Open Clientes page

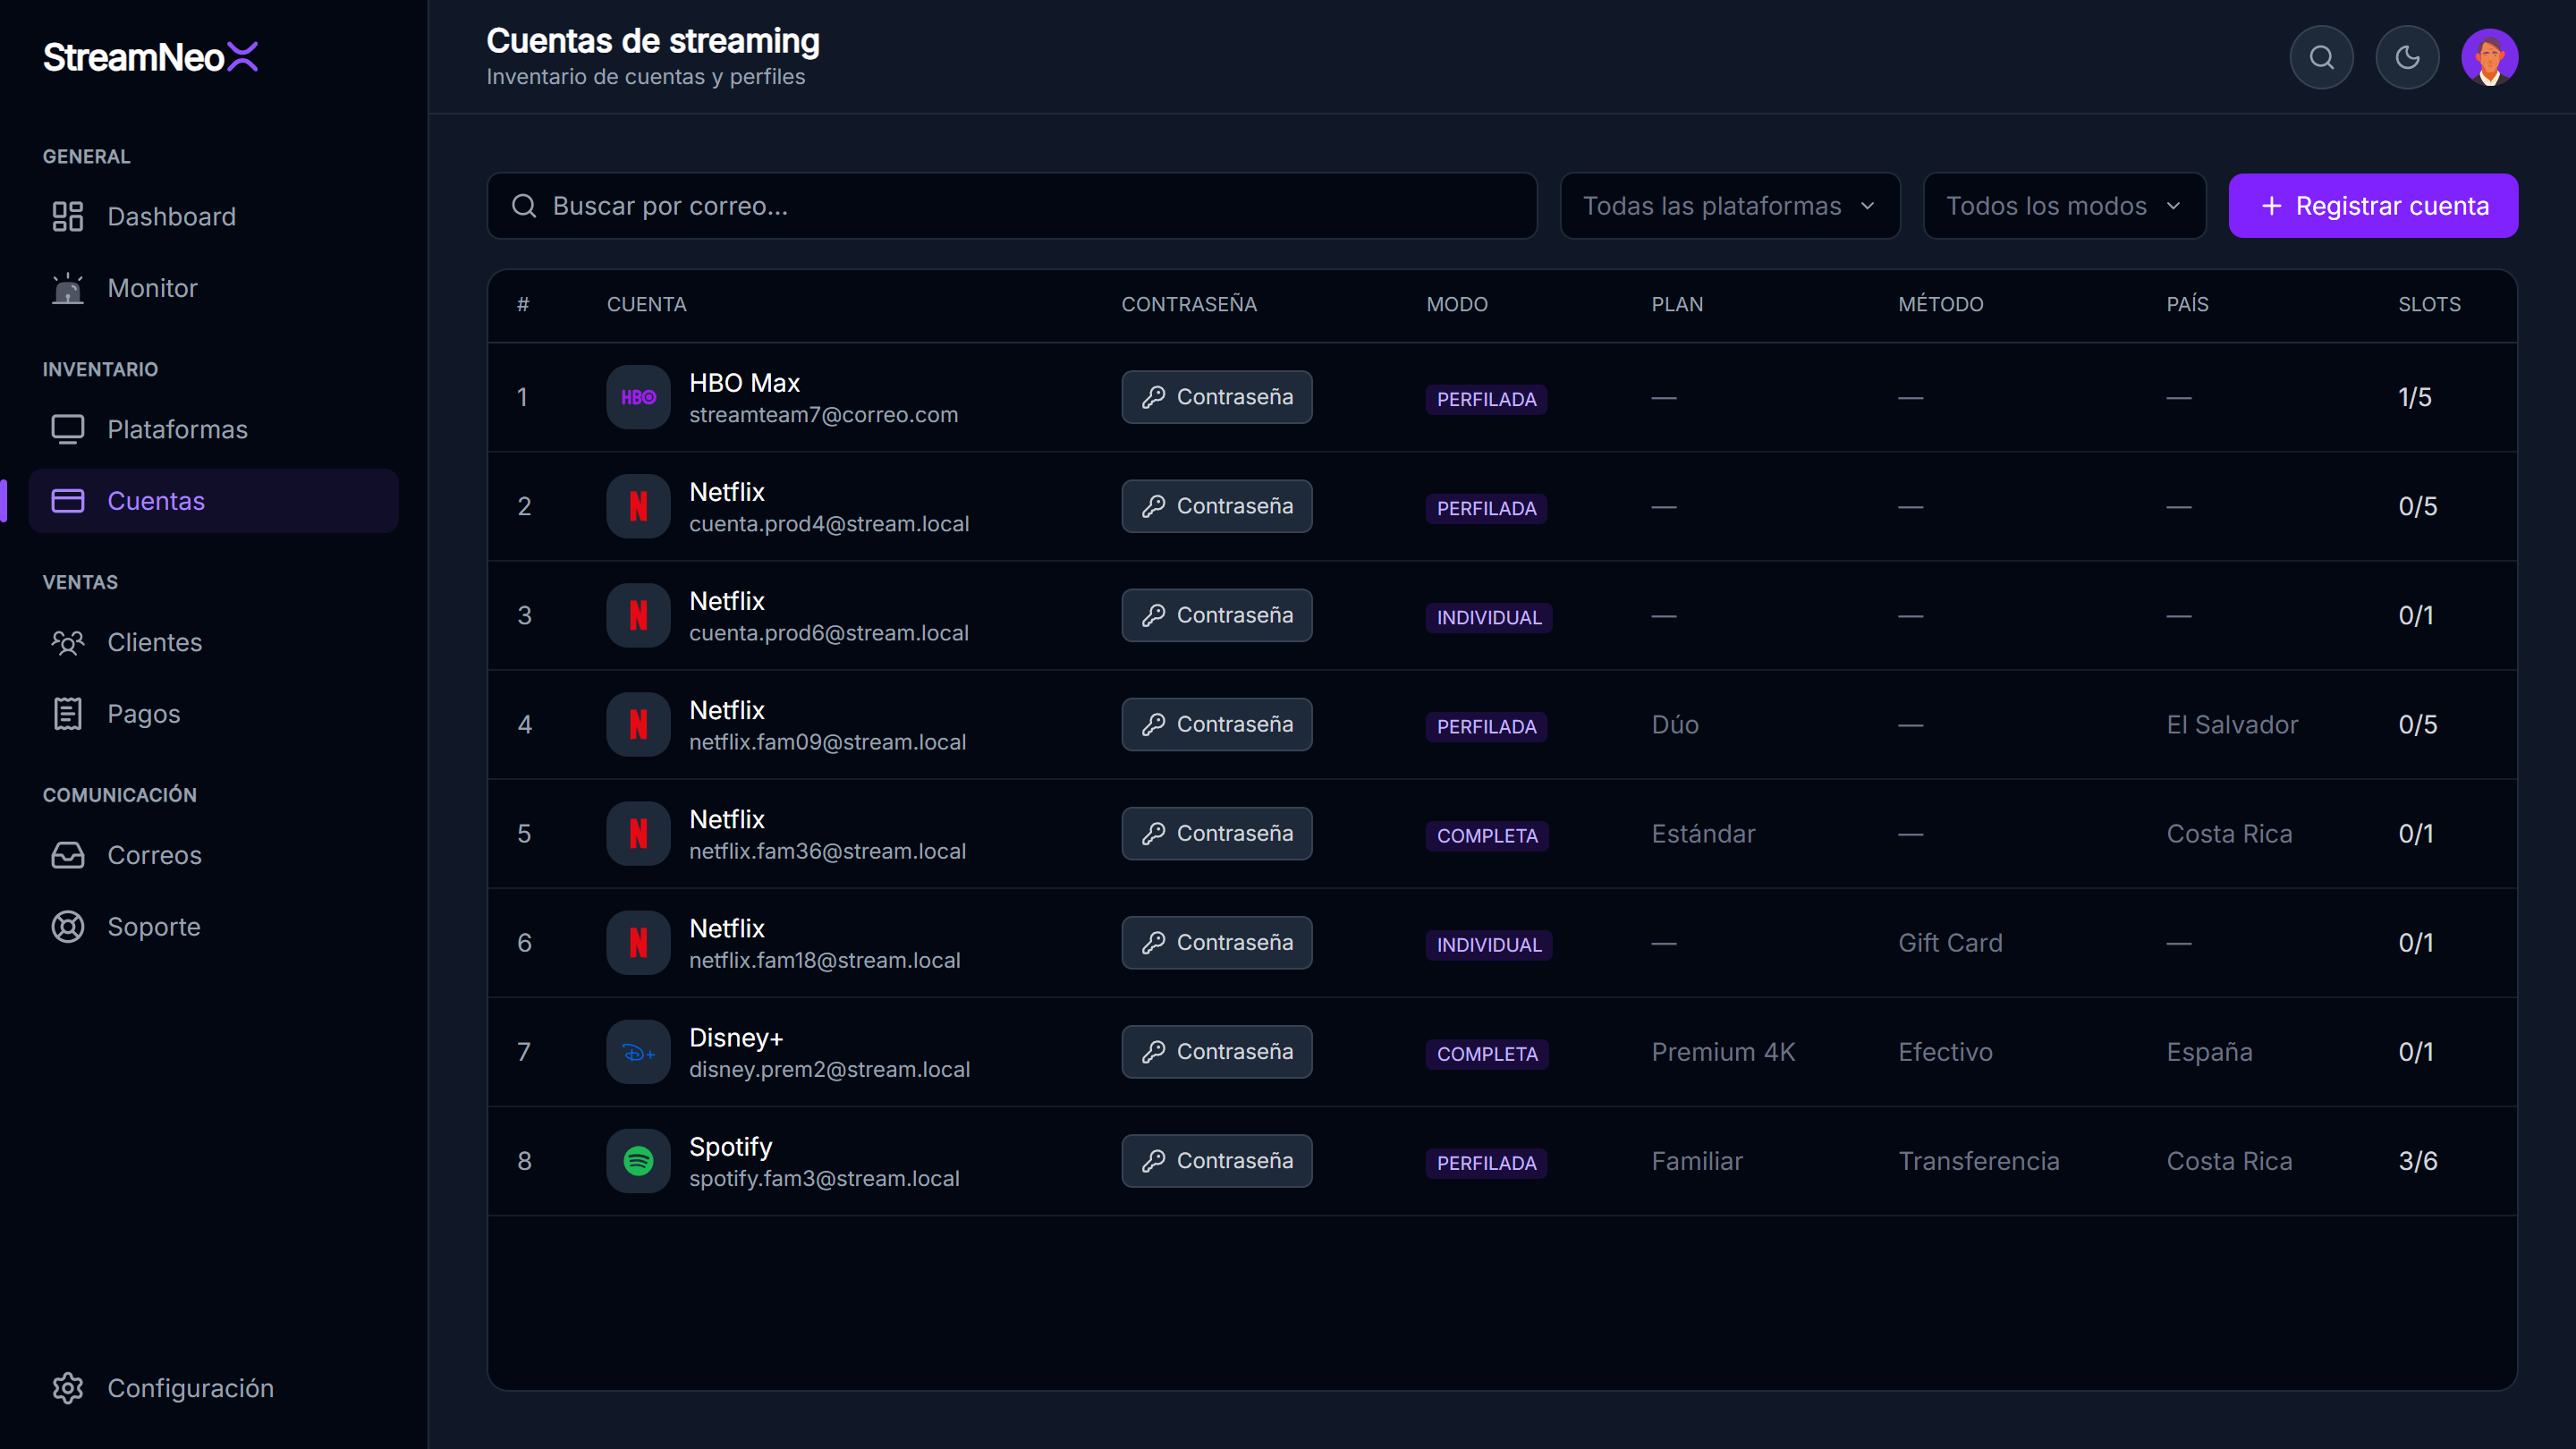pyautogui.click(x=214, y=642)
